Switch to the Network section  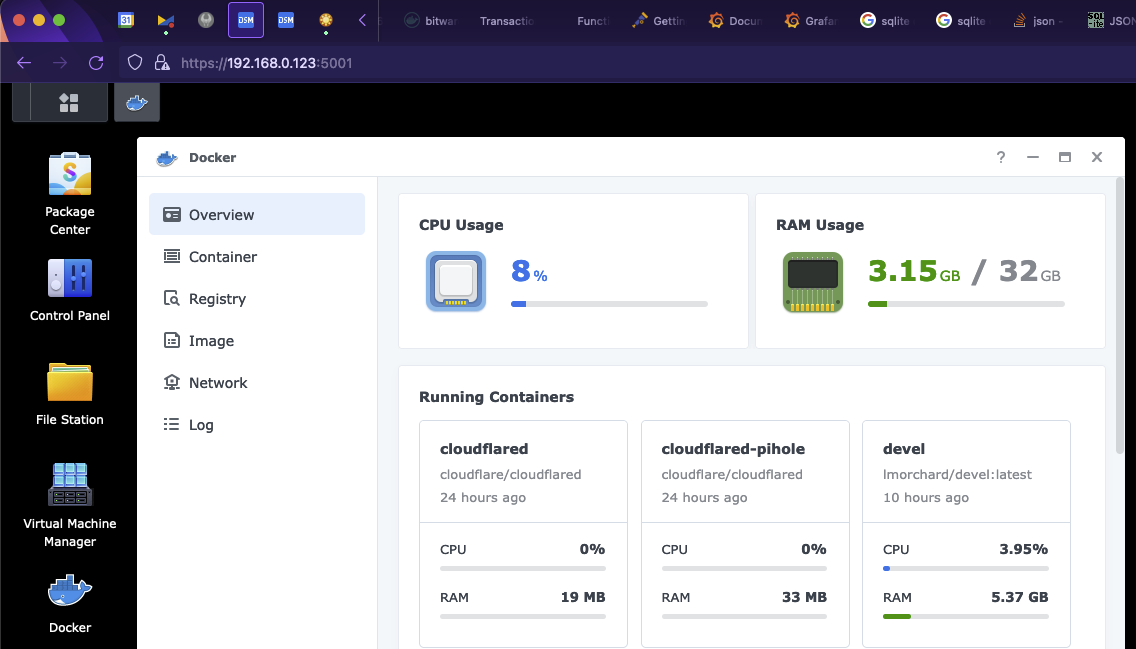[256, 382]
